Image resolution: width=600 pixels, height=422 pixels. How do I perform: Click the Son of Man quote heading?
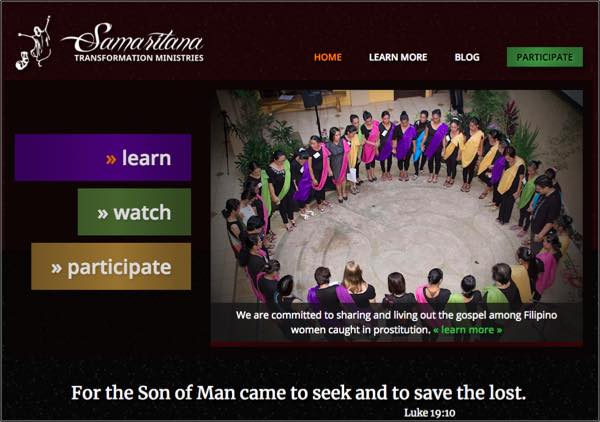(x=298, y=393)
